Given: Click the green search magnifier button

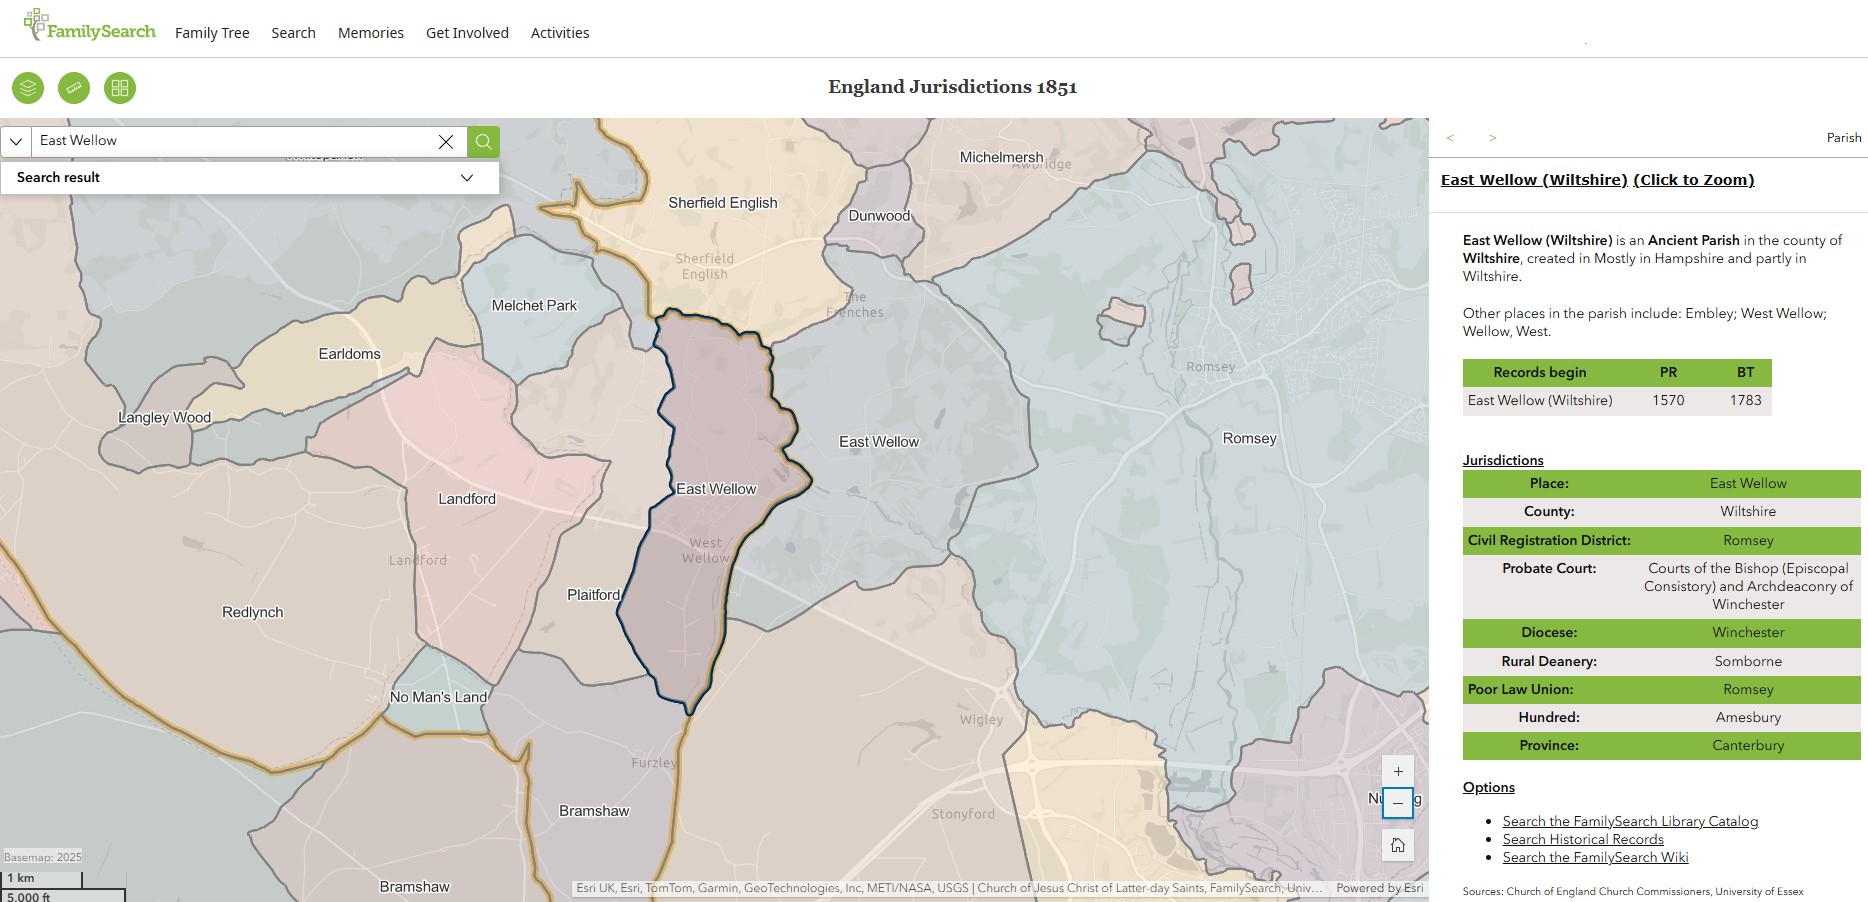Looking at the screenshot, I should click(483, 142).
